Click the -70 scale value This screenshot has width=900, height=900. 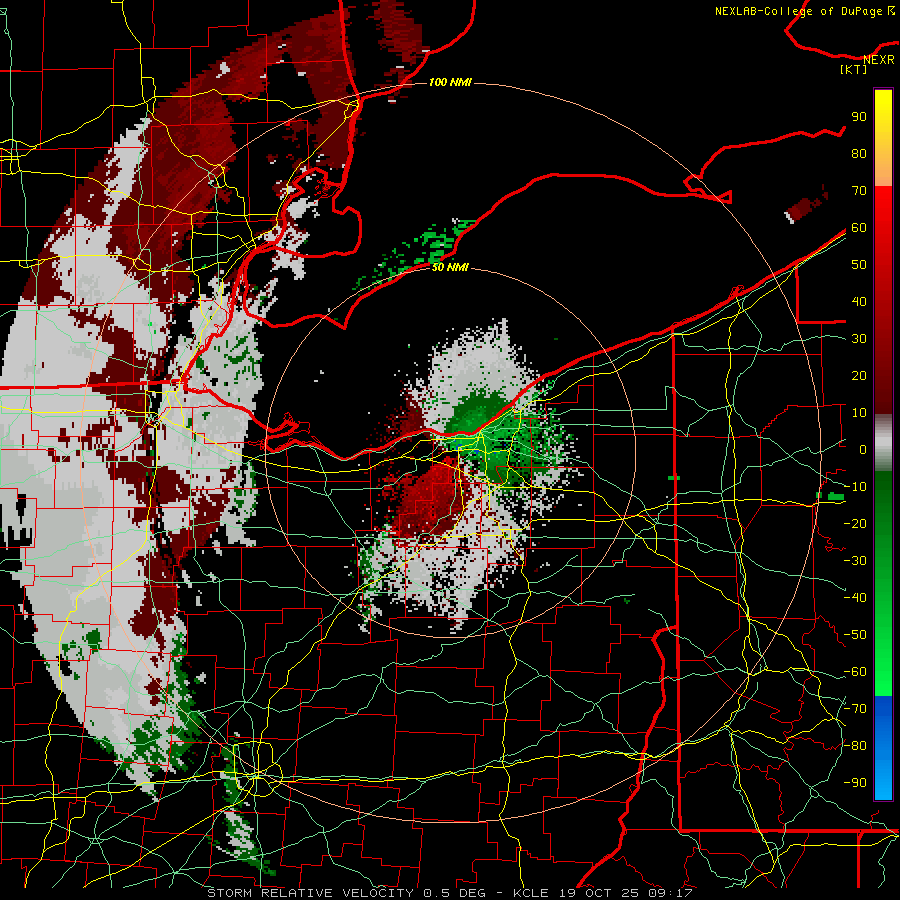[x=855, y=709]
